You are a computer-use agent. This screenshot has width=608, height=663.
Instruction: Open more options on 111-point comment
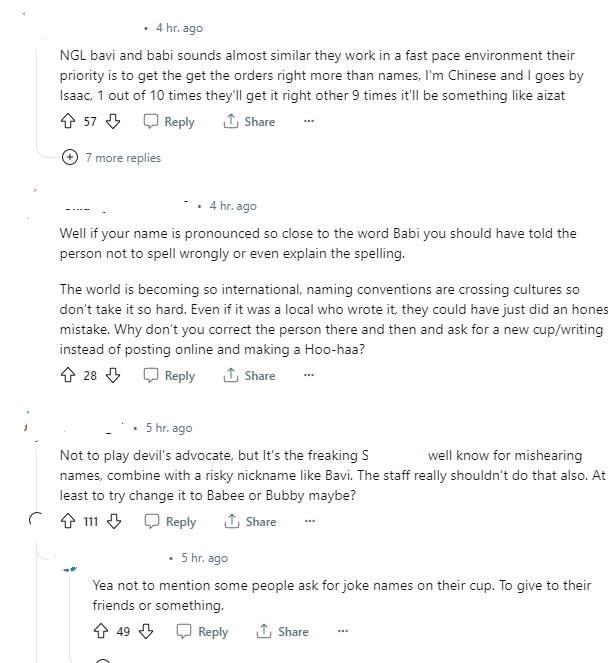coord(310,522)
